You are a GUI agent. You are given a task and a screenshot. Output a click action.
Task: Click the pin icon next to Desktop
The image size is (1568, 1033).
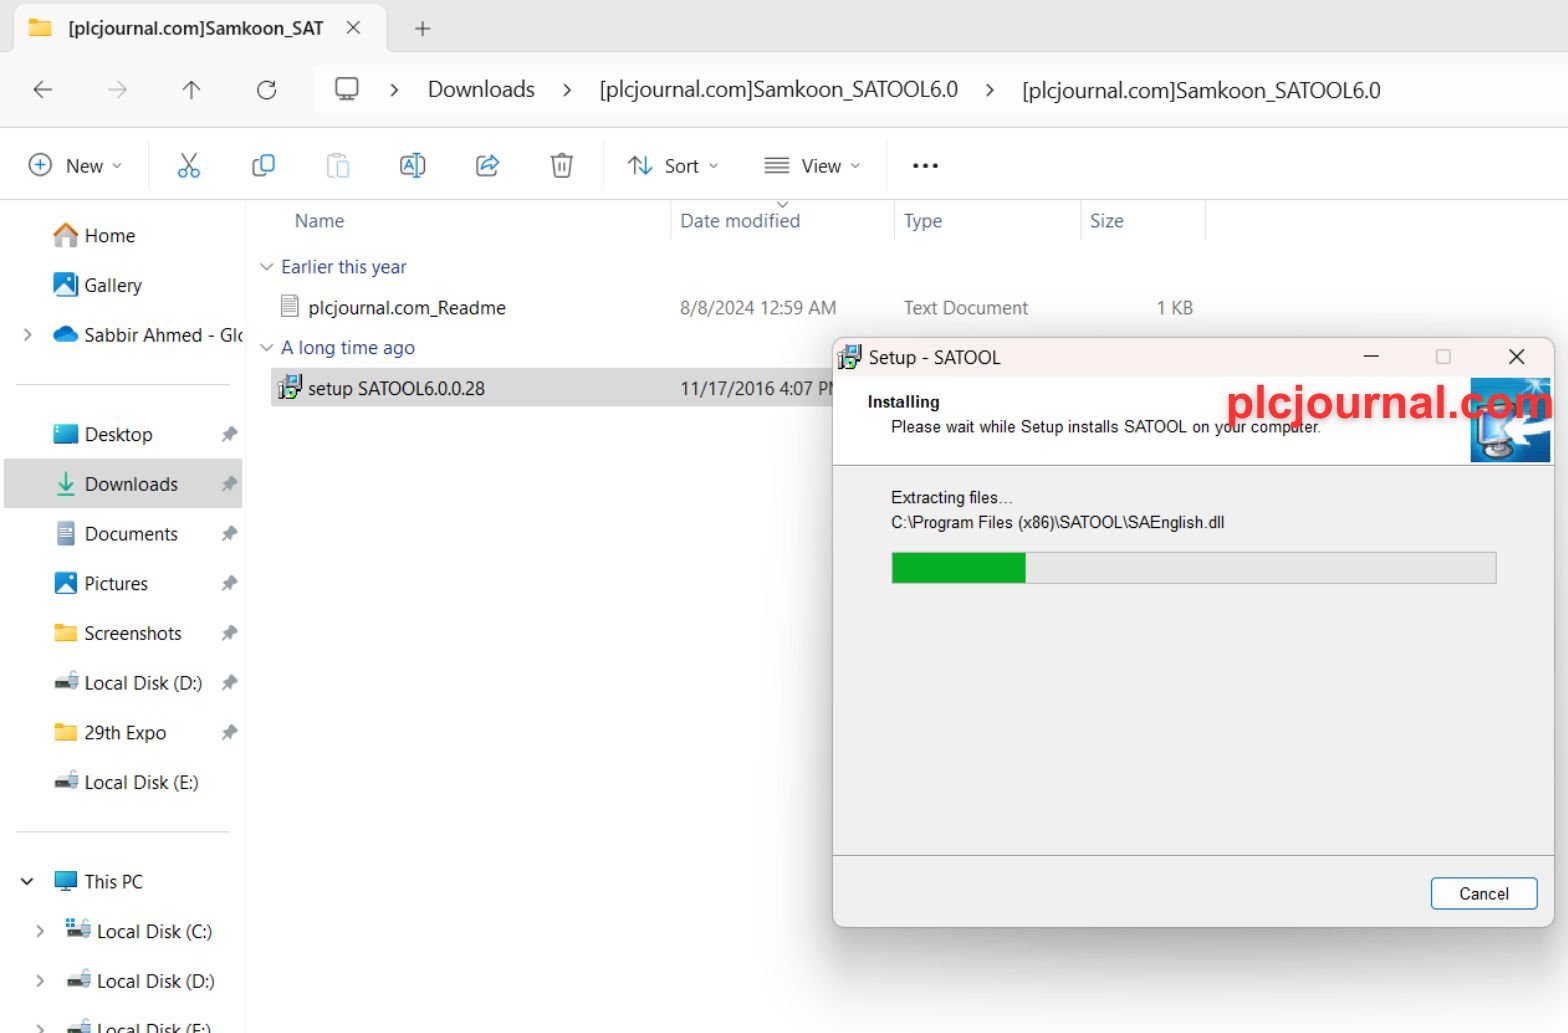point(229,434)
